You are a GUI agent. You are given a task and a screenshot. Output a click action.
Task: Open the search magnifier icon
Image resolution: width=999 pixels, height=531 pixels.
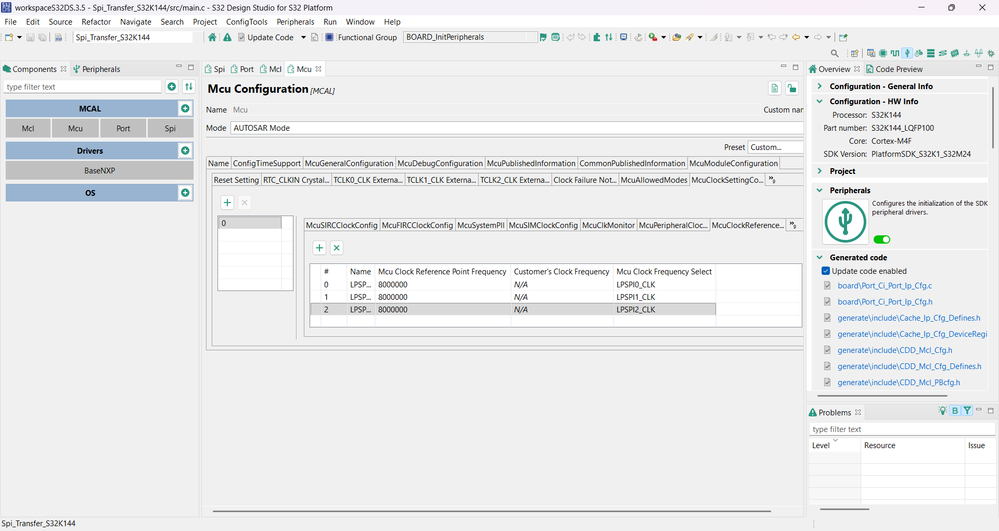(x=835, y=54)
